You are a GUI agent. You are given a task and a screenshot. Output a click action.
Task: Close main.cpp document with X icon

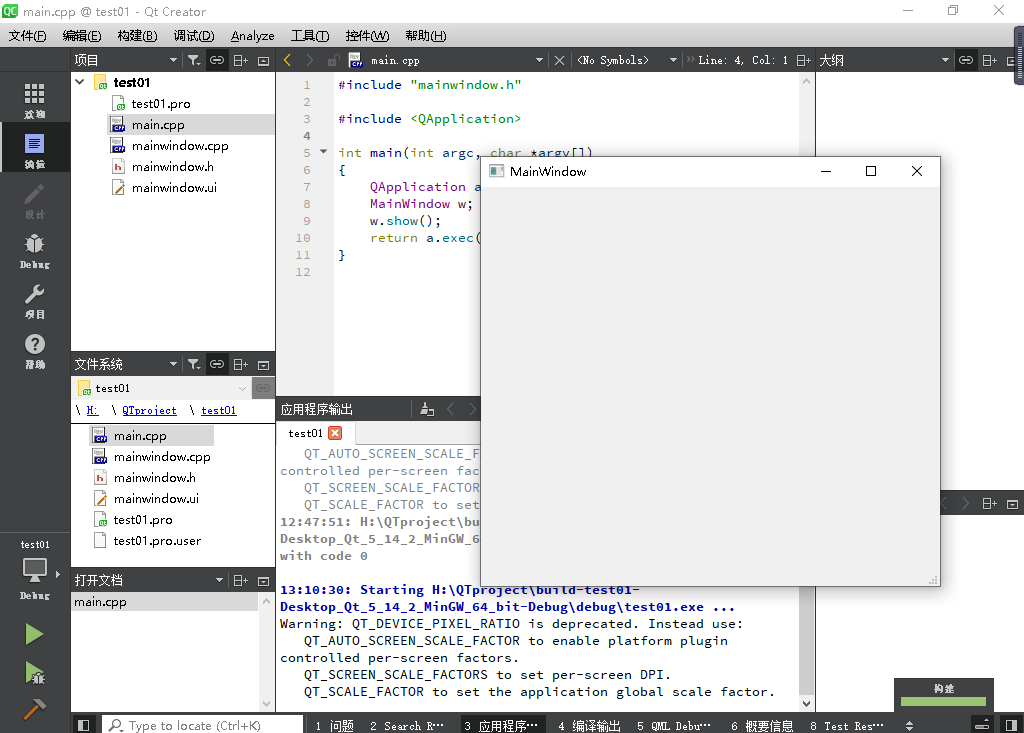tap(559, 60)
